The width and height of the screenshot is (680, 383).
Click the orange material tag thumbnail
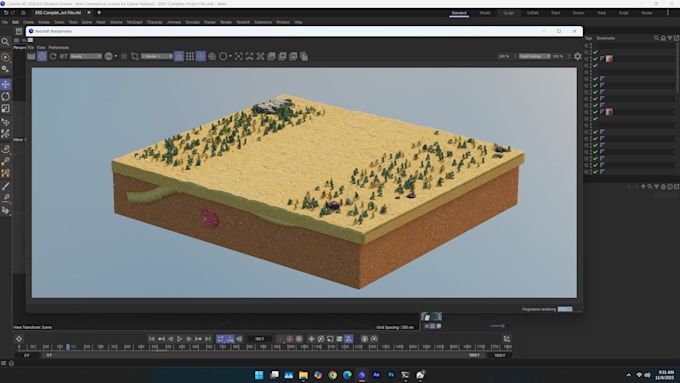pos(609,59)
